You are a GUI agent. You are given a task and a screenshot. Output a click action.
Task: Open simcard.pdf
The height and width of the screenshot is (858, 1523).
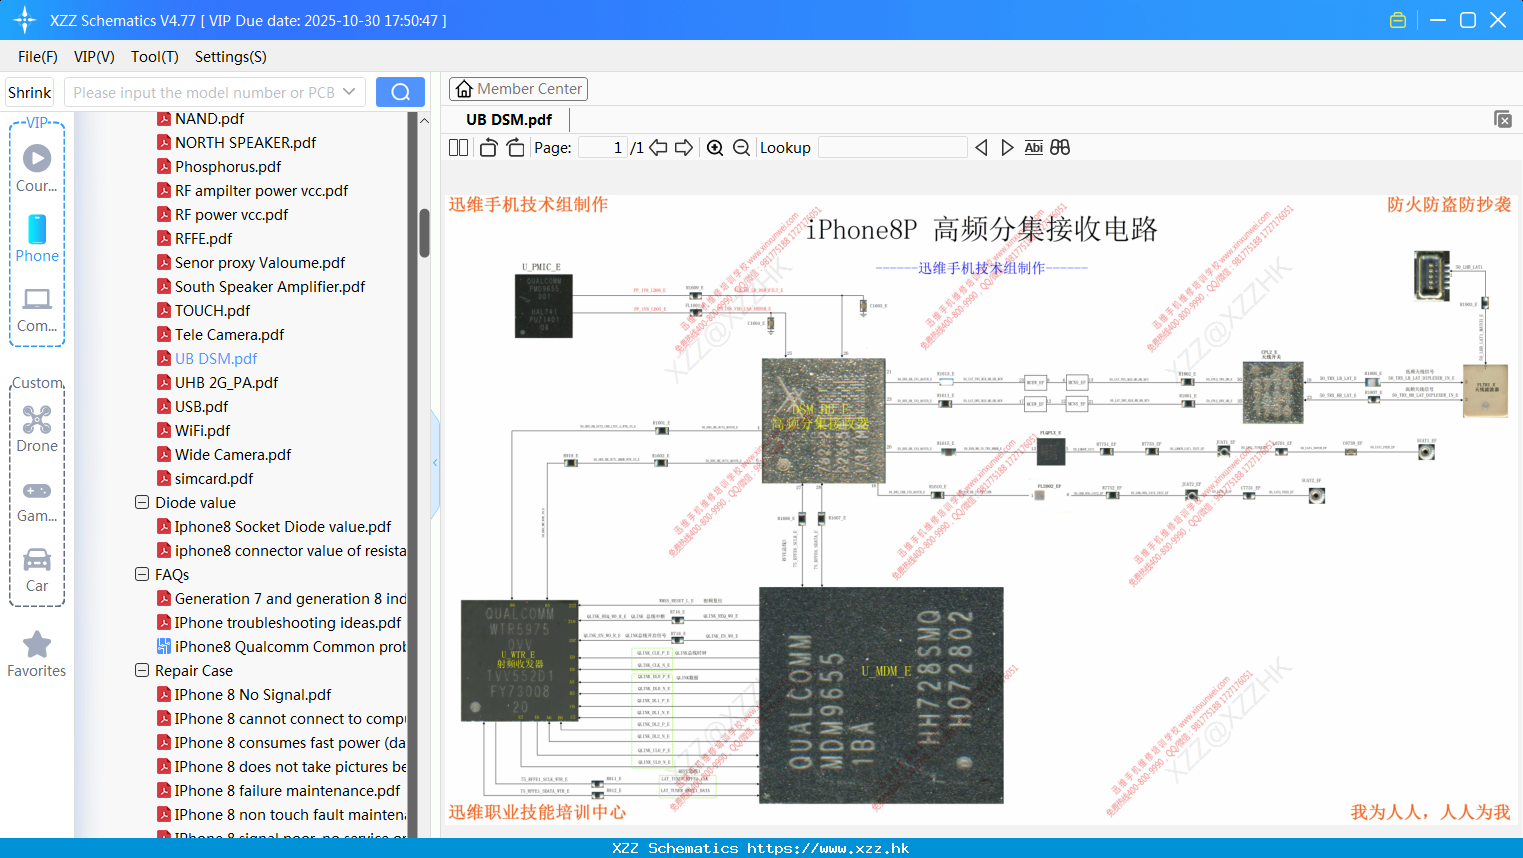pos(214,478)
